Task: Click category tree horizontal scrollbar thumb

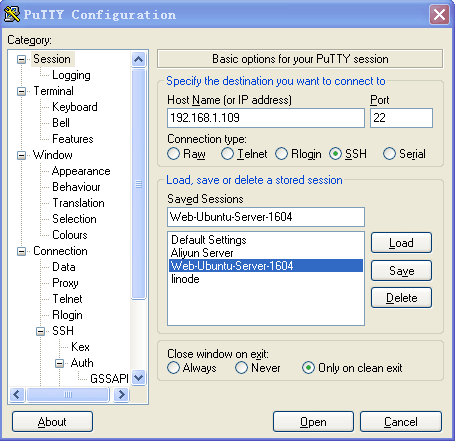Action: tap(68, 395)
